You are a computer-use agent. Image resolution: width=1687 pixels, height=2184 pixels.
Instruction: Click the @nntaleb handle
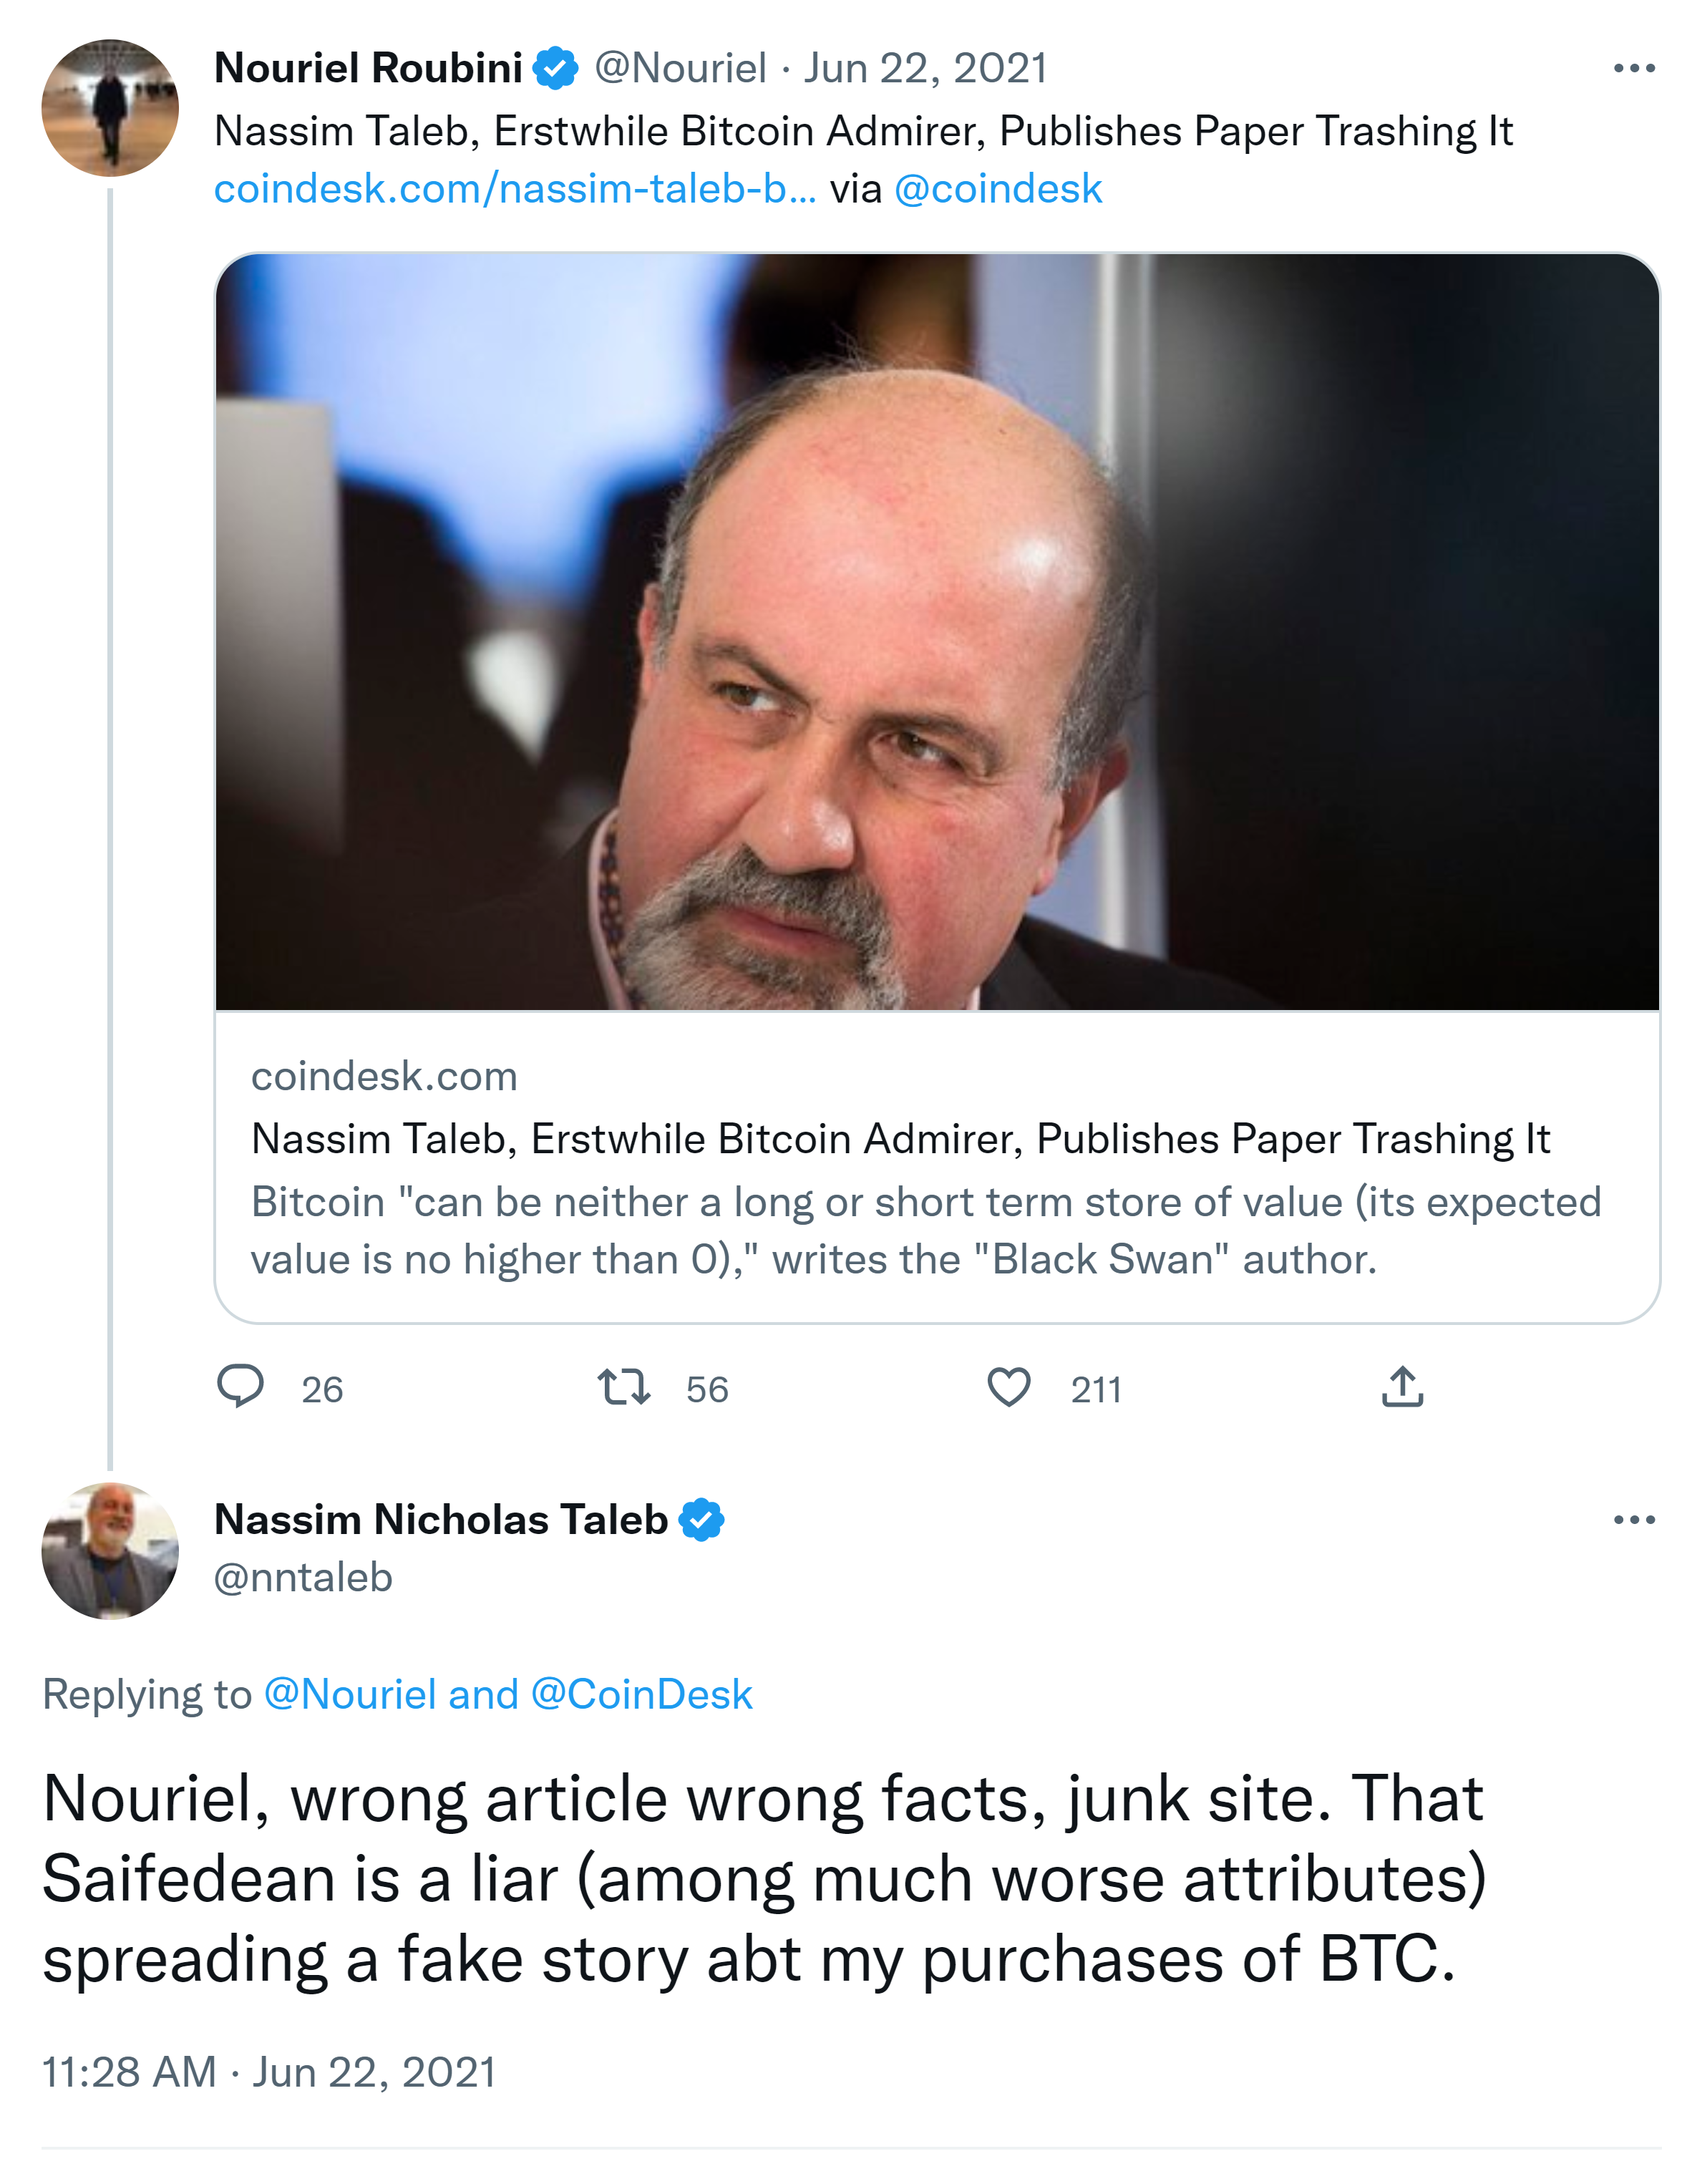point(303,1577)
